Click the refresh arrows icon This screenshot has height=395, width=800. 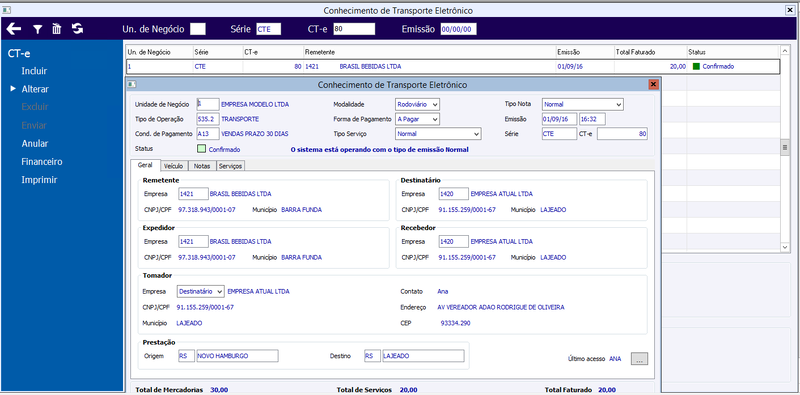78,29
